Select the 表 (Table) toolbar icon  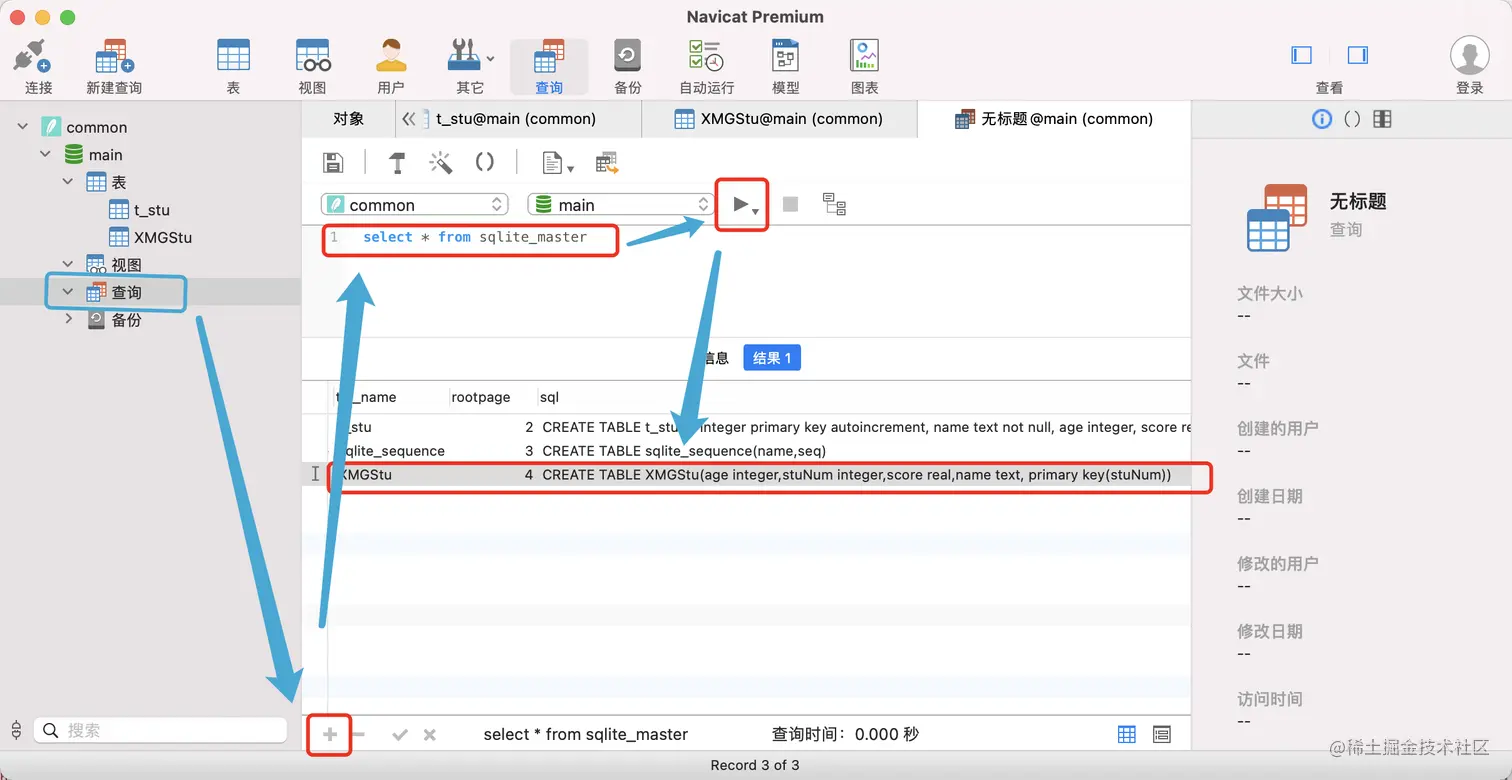click(x=233, y=66)
